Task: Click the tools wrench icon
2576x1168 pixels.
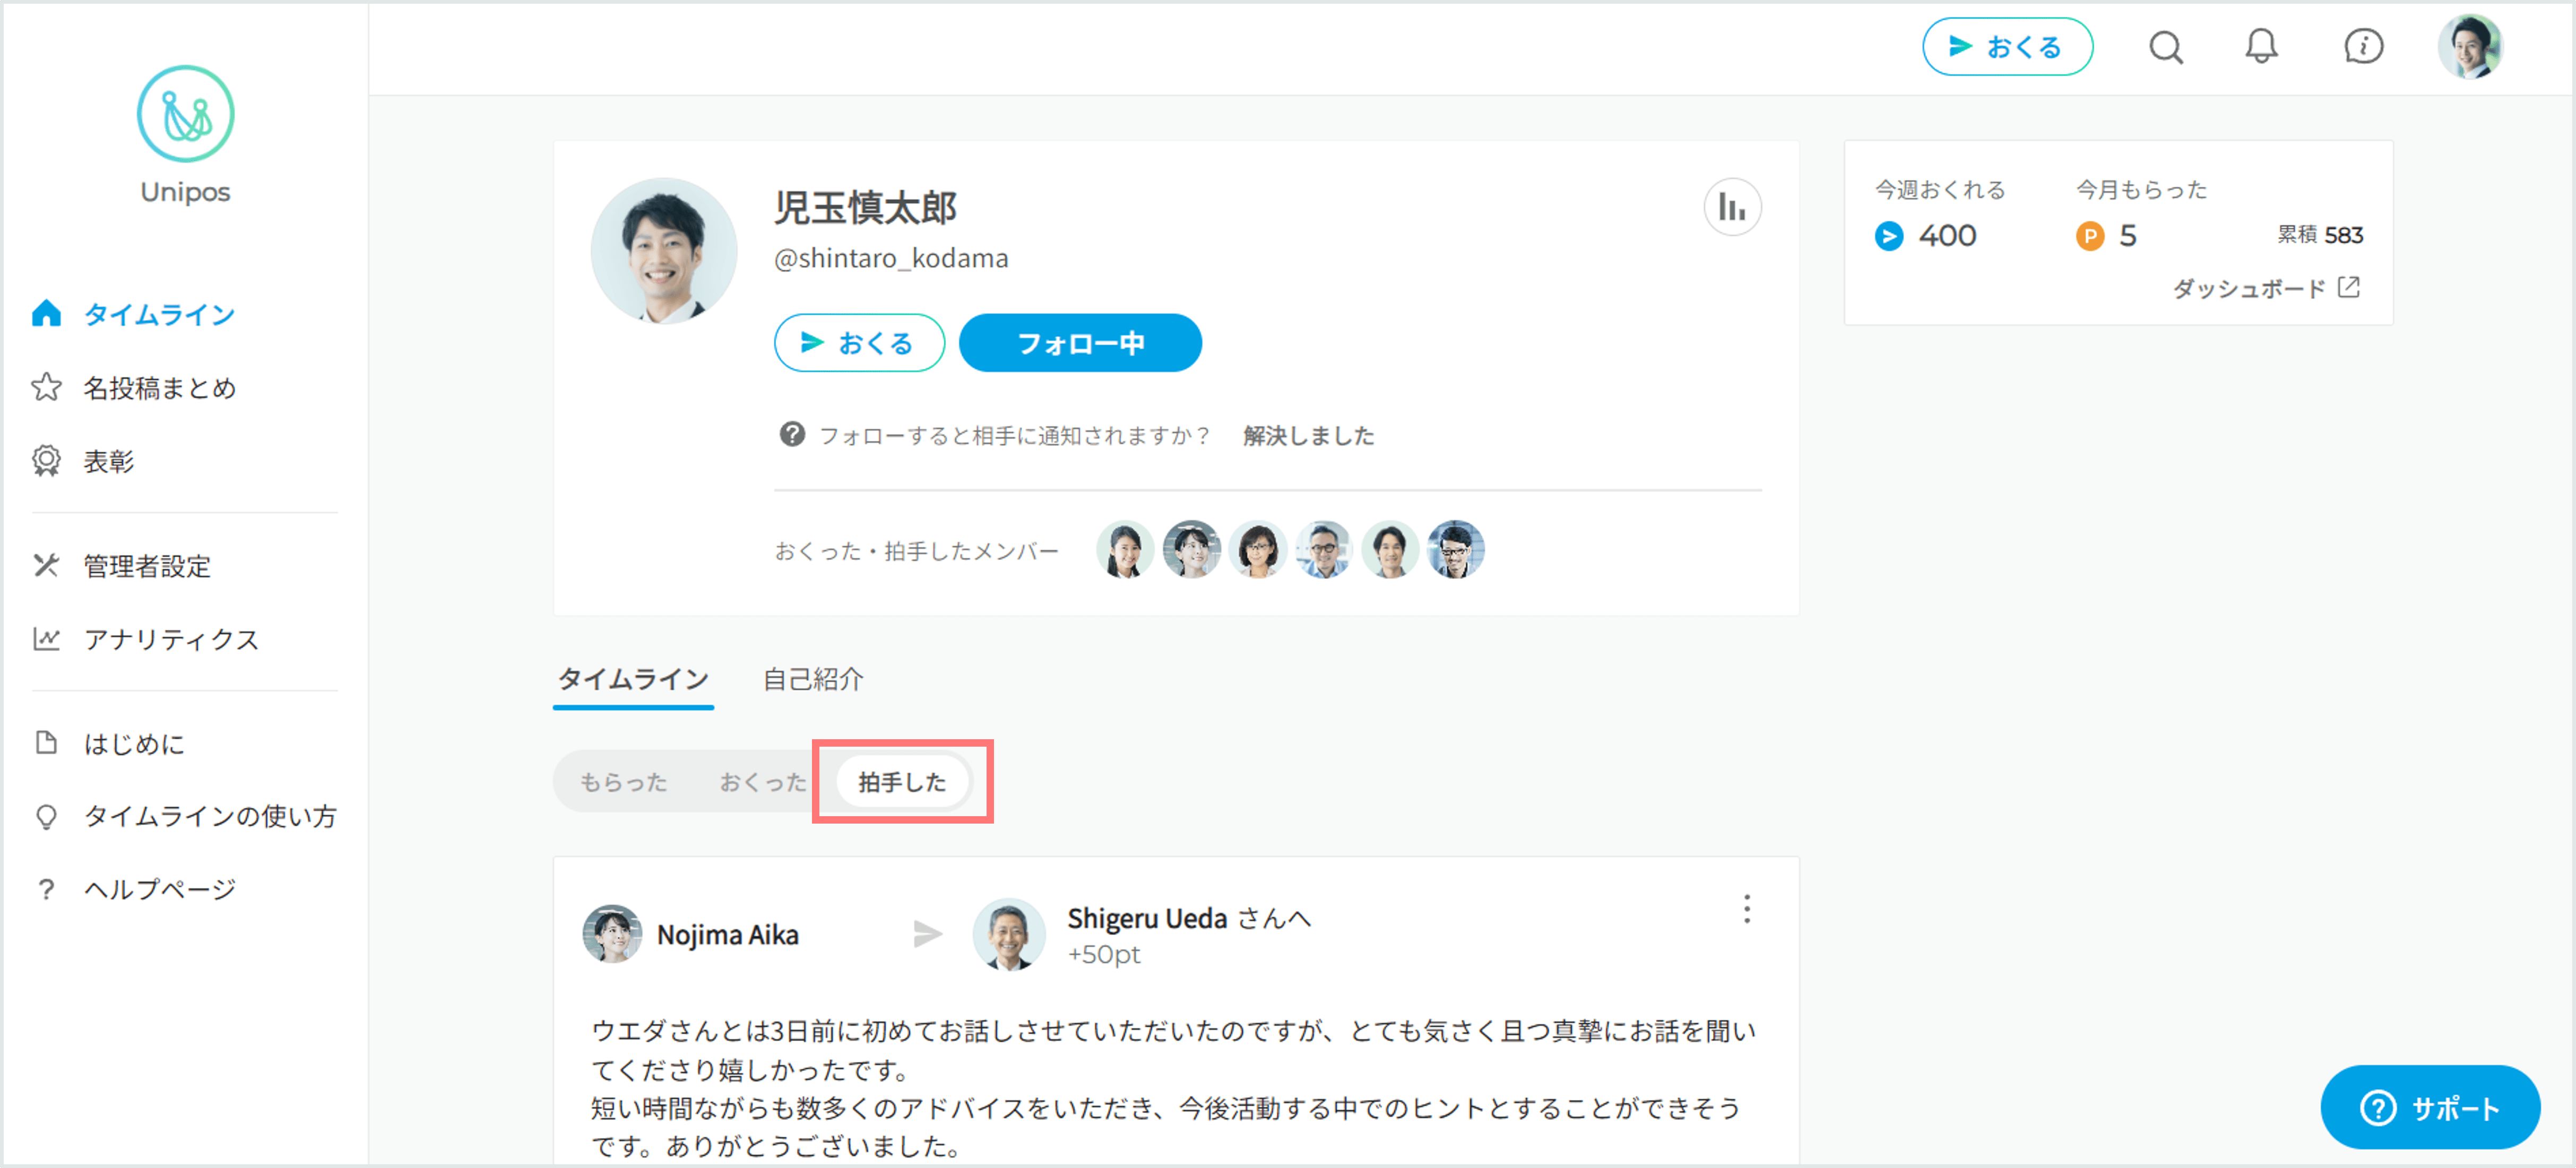Action: [46, 565]
